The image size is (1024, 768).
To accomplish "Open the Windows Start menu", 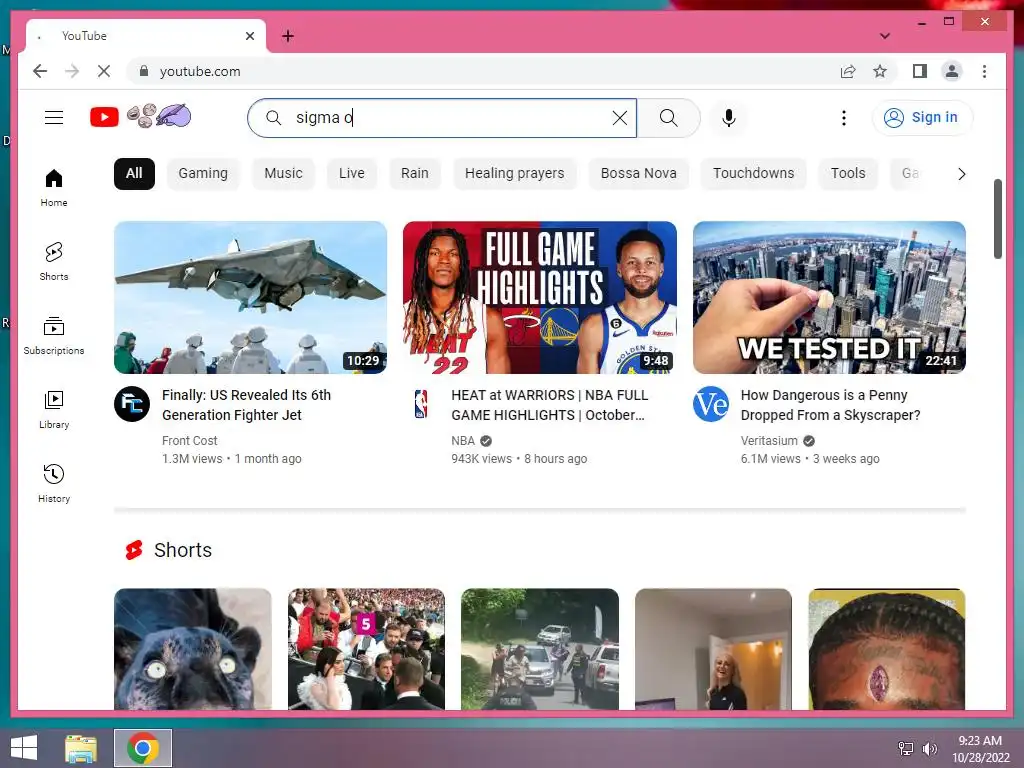I will point(24,748).
